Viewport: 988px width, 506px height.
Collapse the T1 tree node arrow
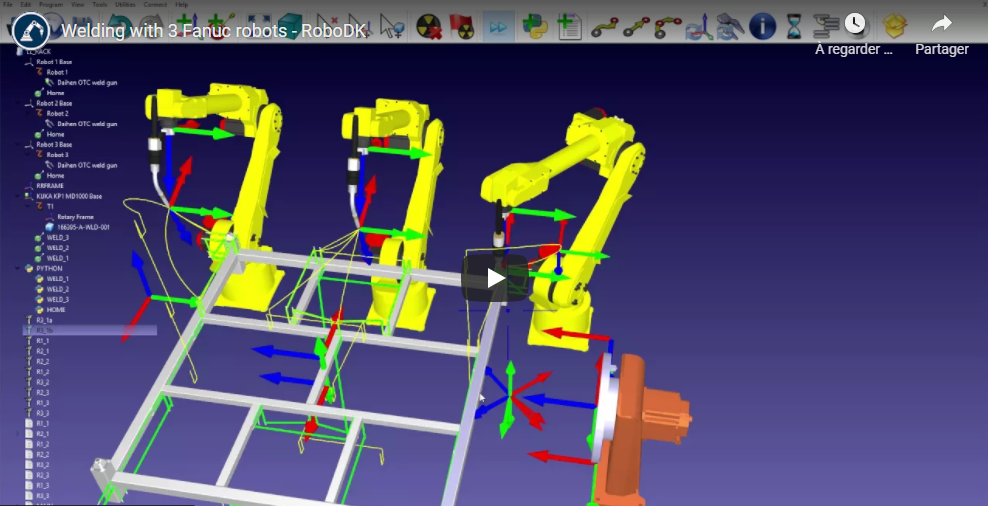click(x=28, y=206)
